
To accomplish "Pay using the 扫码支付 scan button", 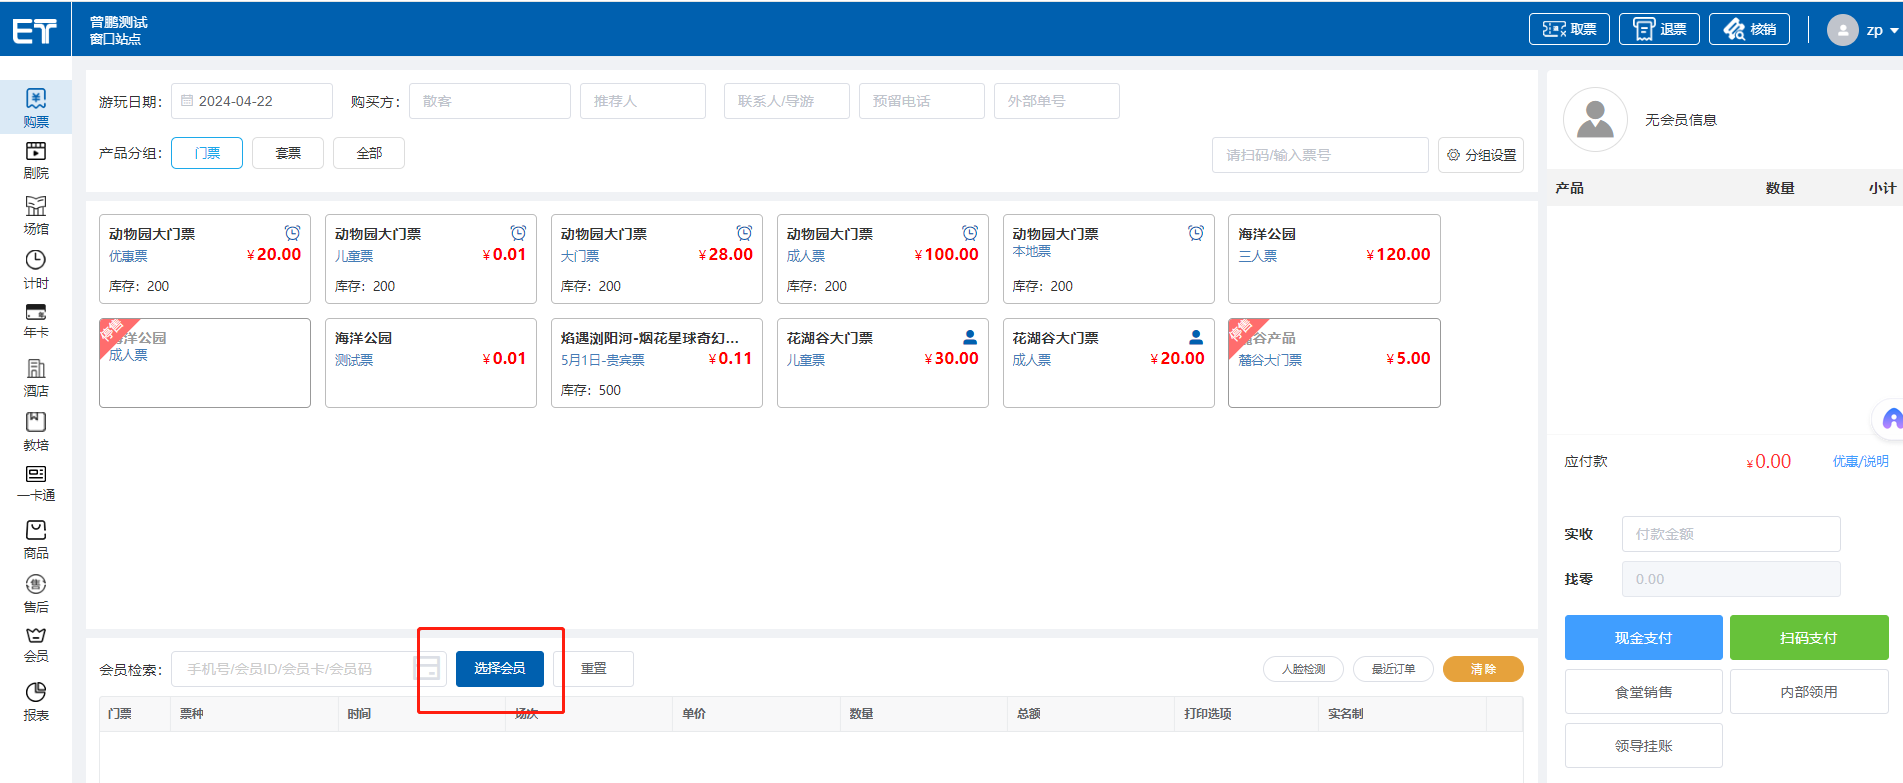I will (1808, 638).
